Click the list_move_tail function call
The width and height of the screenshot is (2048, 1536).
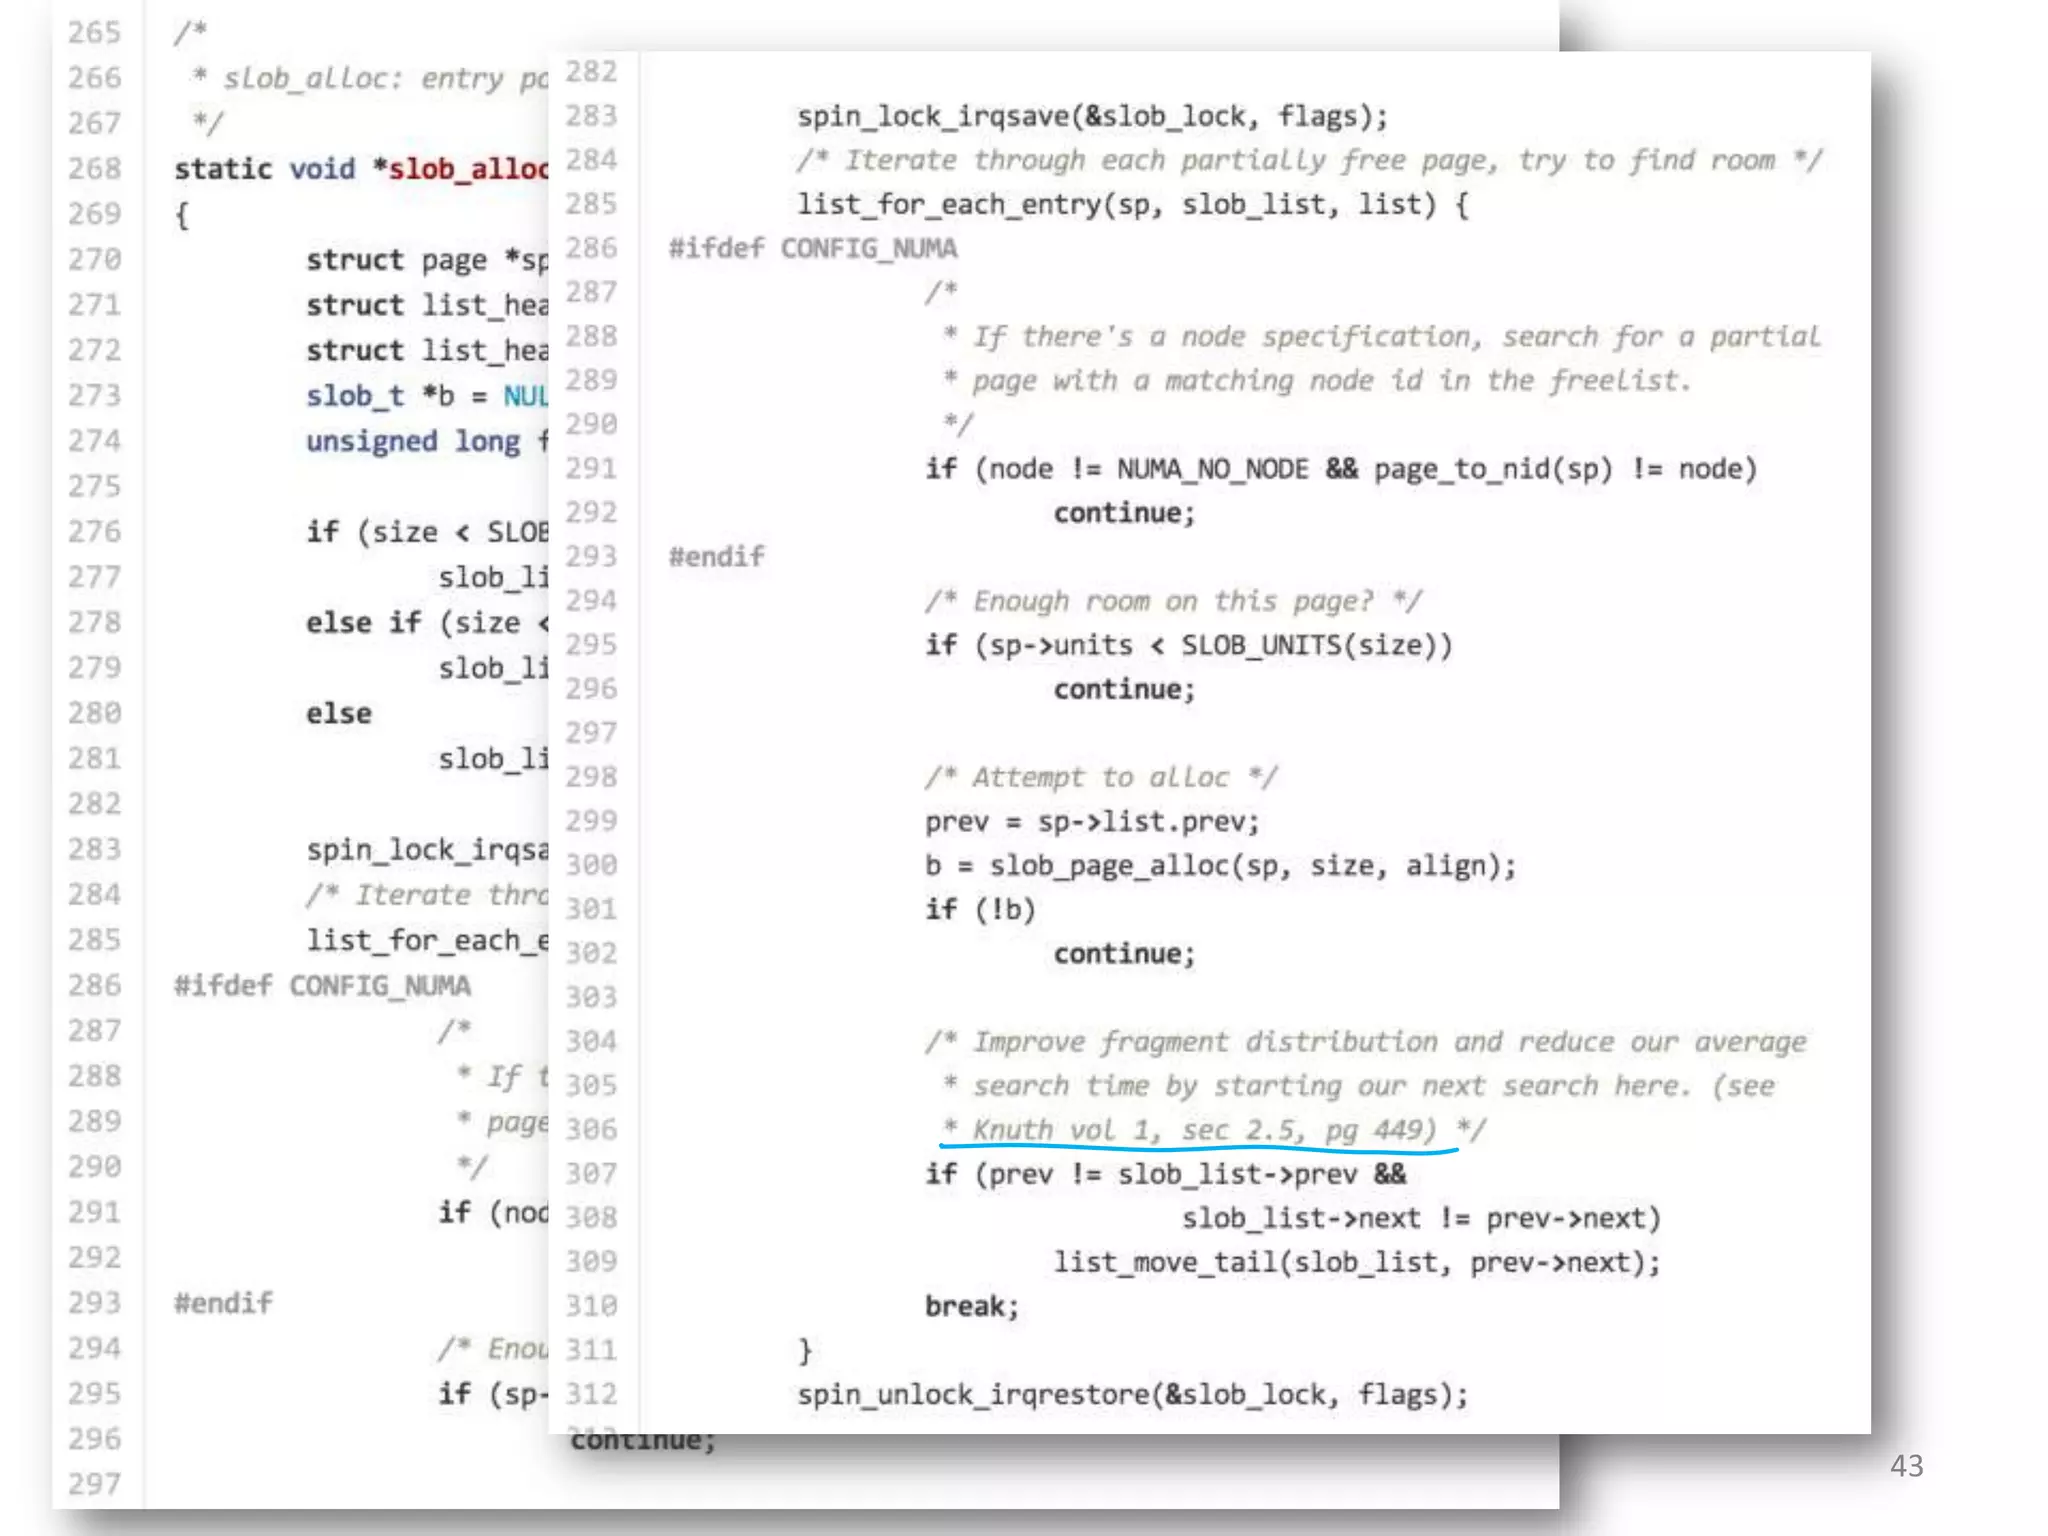(x=1165, y=1262)
